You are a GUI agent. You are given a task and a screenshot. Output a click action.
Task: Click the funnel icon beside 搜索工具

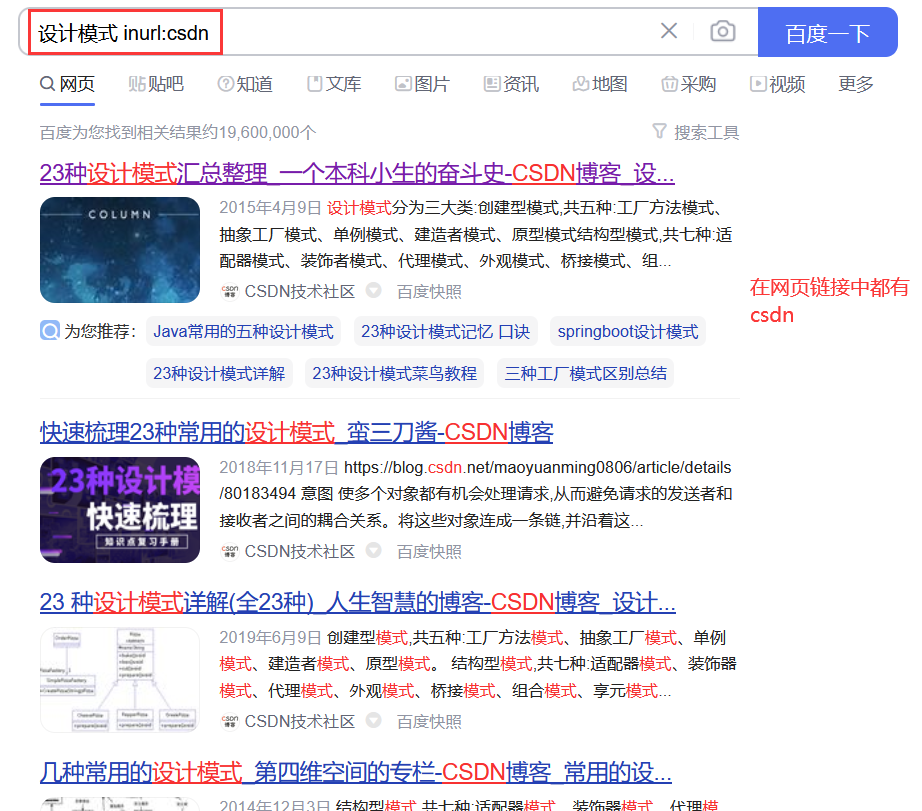pos(660,131)
